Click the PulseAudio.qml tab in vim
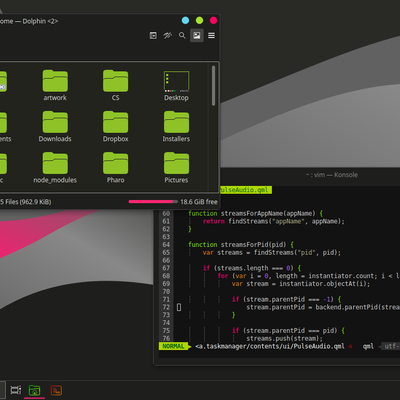The image size is (400, 400). 246,190
